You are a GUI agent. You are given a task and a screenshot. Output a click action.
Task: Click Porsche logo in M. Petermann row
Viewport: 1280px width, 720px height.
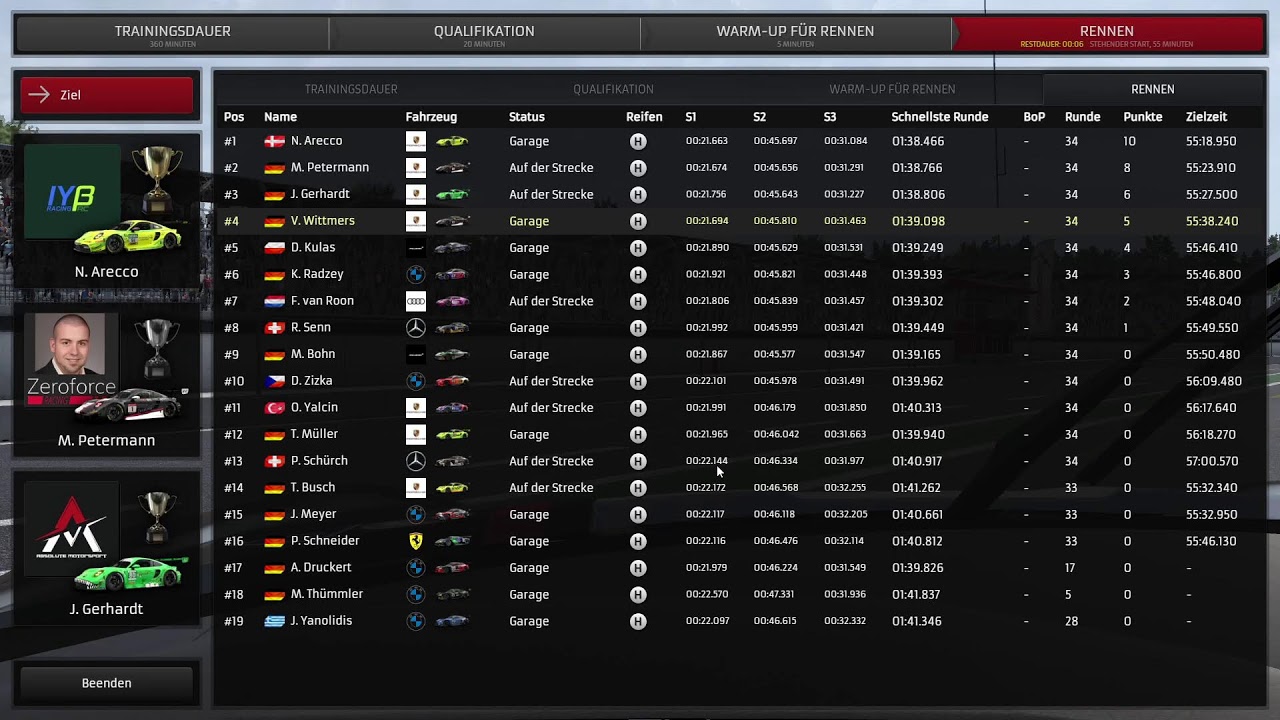point(416,168)
